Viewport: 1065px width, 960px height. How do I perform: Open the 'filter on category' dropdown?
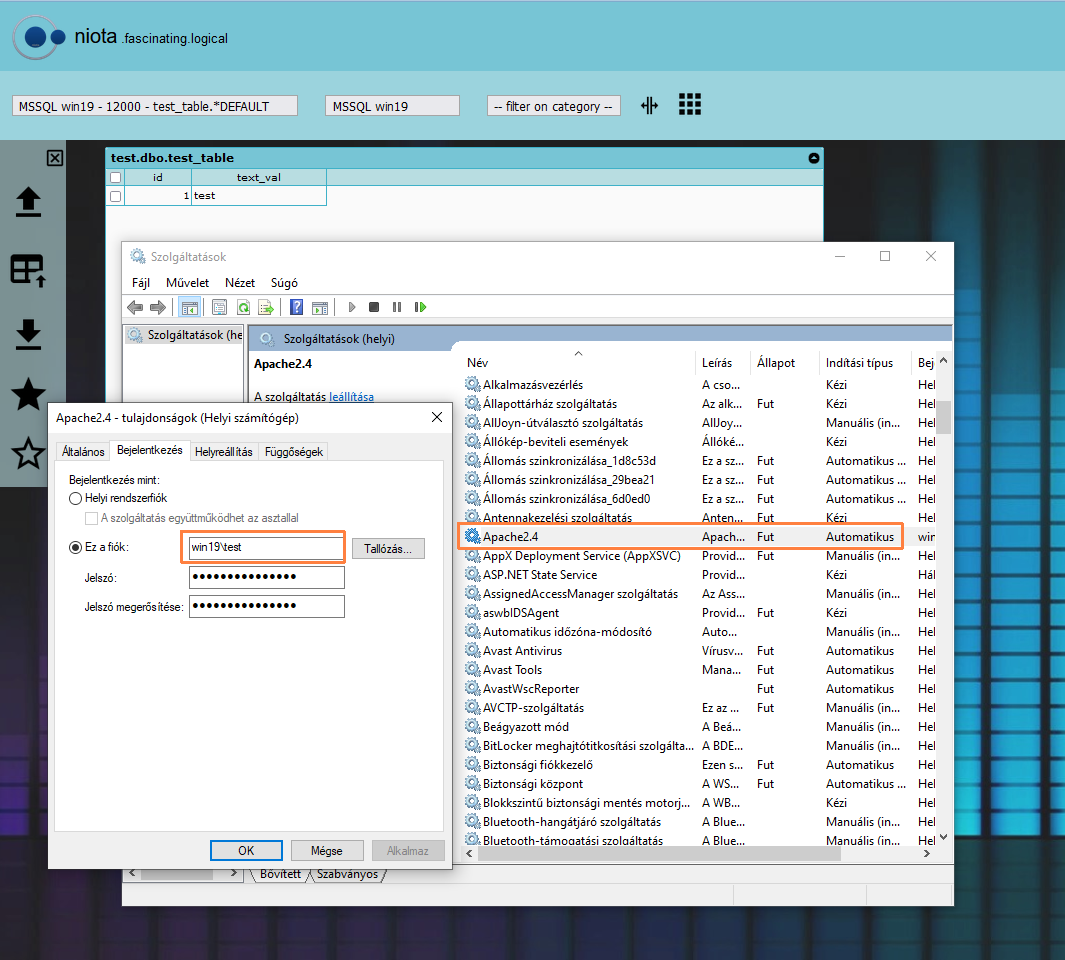coord(554,106)
